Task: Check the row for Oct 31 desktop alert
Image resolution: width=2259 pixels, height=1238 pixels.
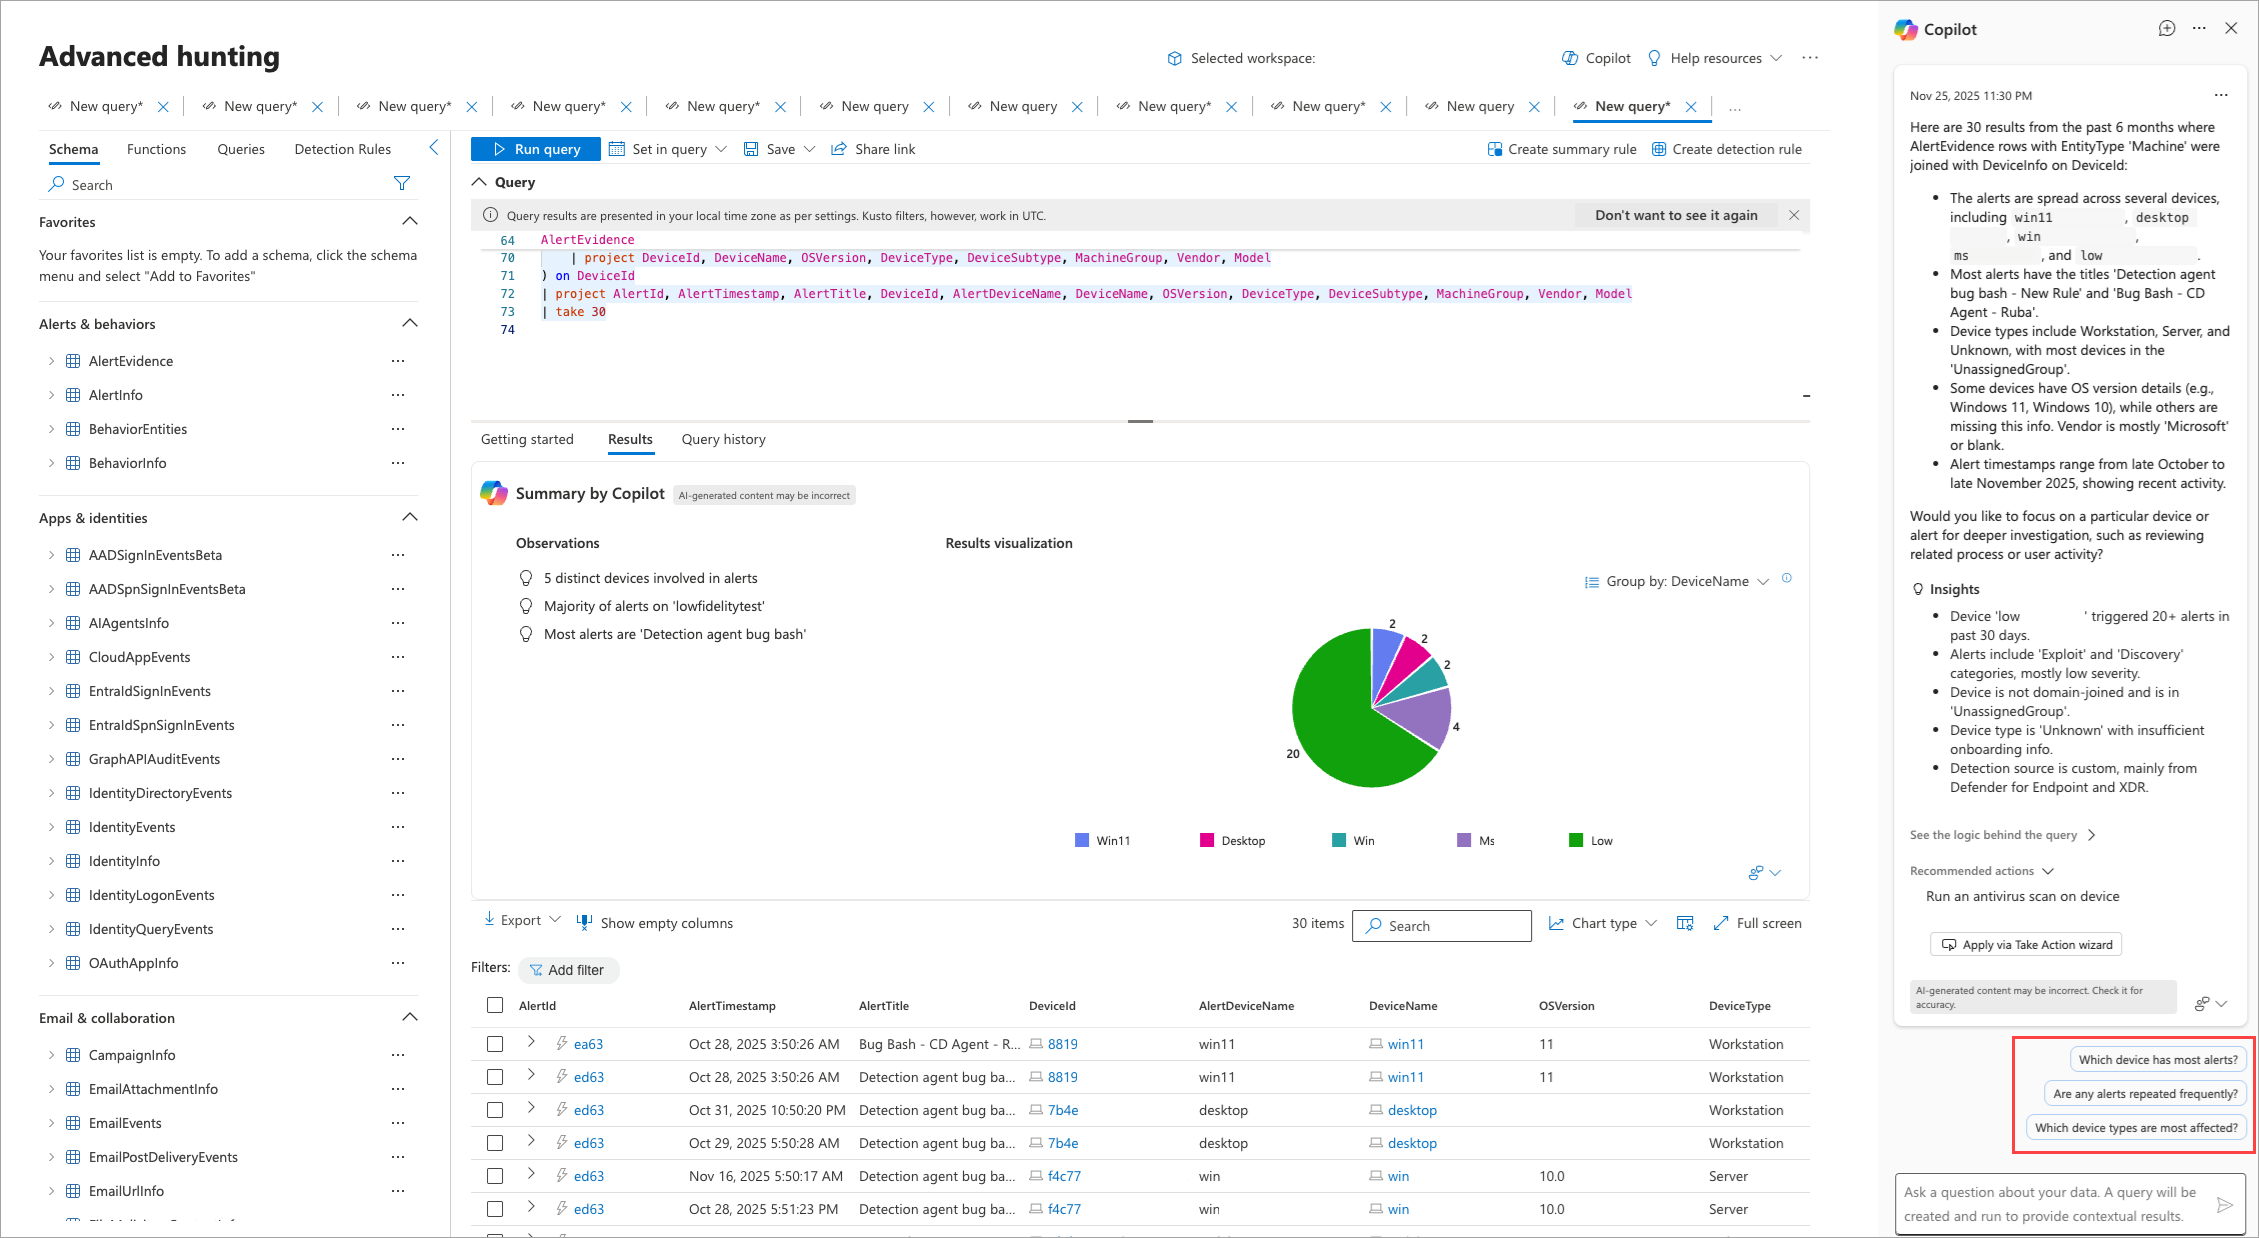Action: [x=495, y=1110]
